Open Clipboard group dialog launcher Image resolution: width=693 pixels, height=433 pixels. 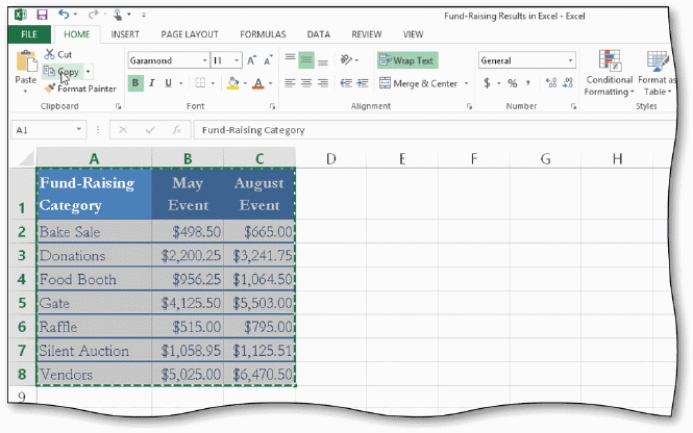(x=118, y=106)
